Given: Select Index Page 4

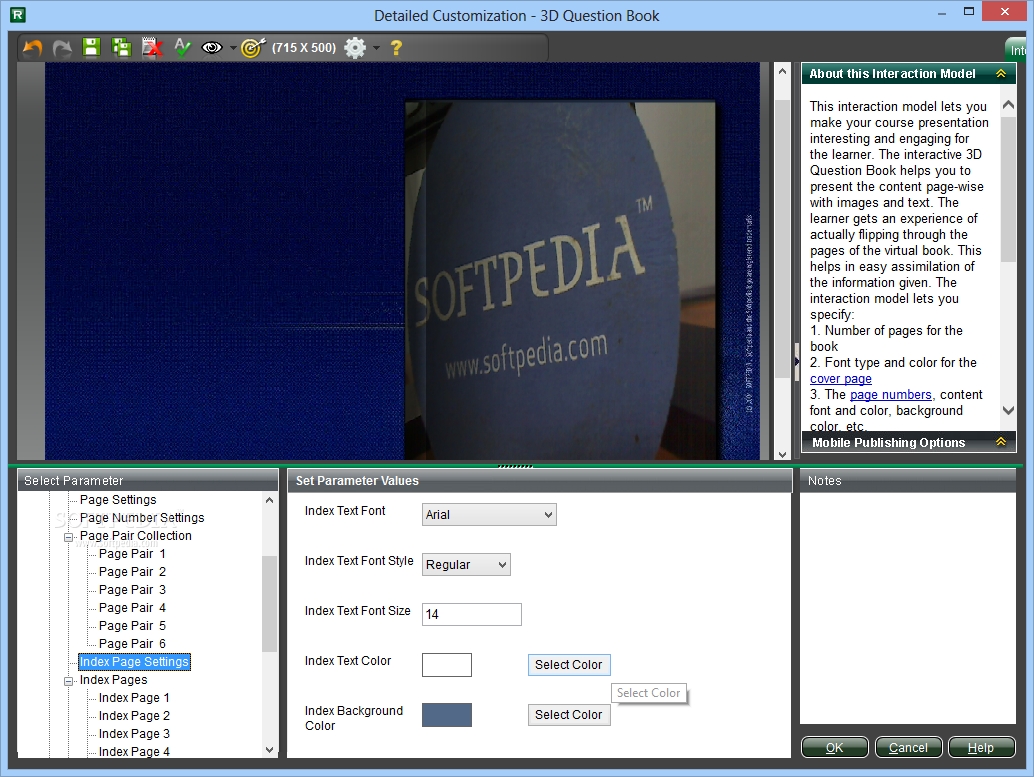Looking at the screenshot, I should (134, 751).
